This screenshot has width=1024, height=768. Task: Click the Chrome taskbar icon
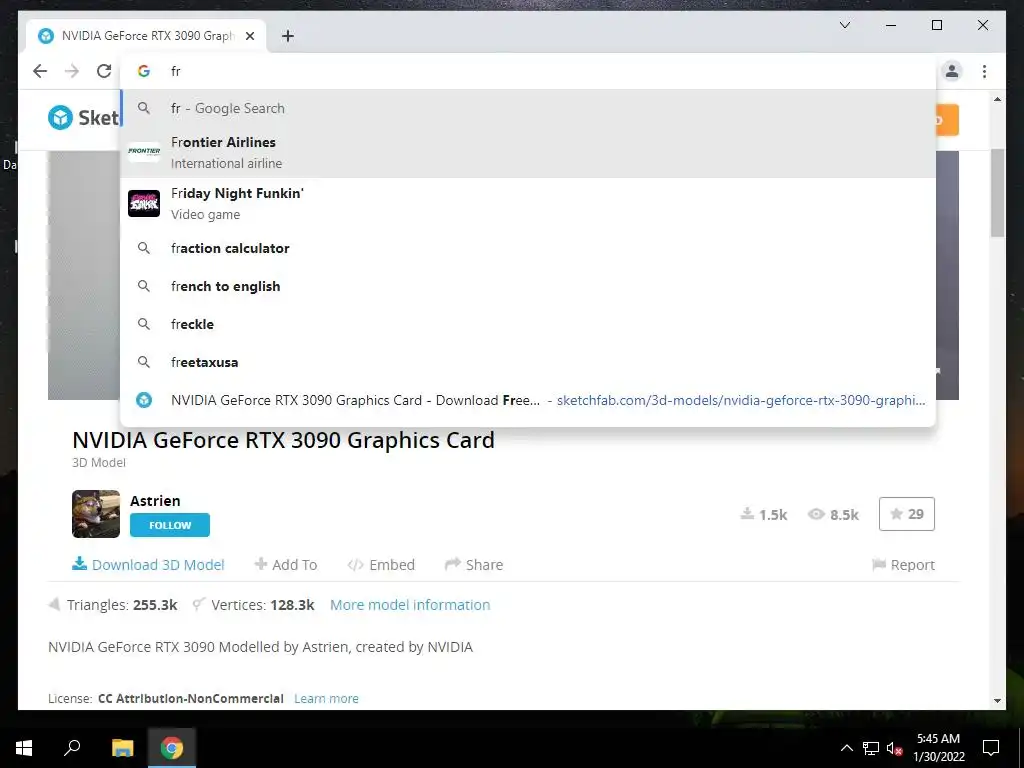(x=171, y=748)
